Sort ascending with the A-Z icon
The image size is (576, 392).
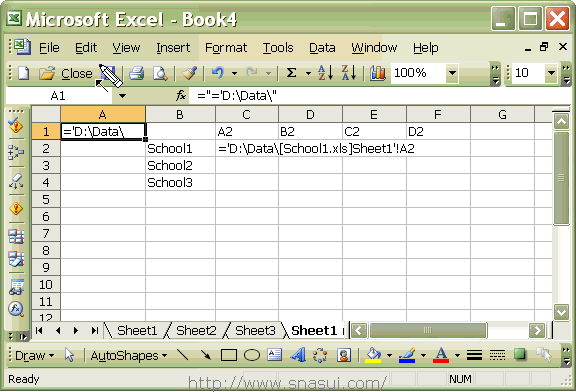[x=325, y=73]
